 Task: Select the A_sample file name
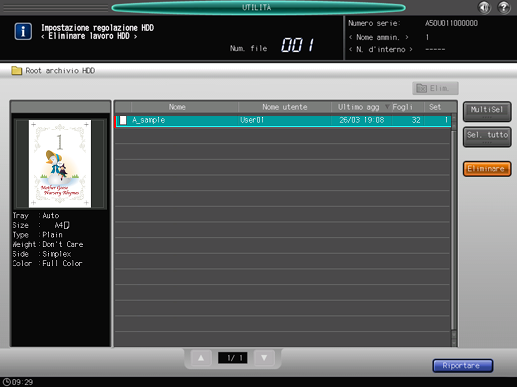click(148, 120)
